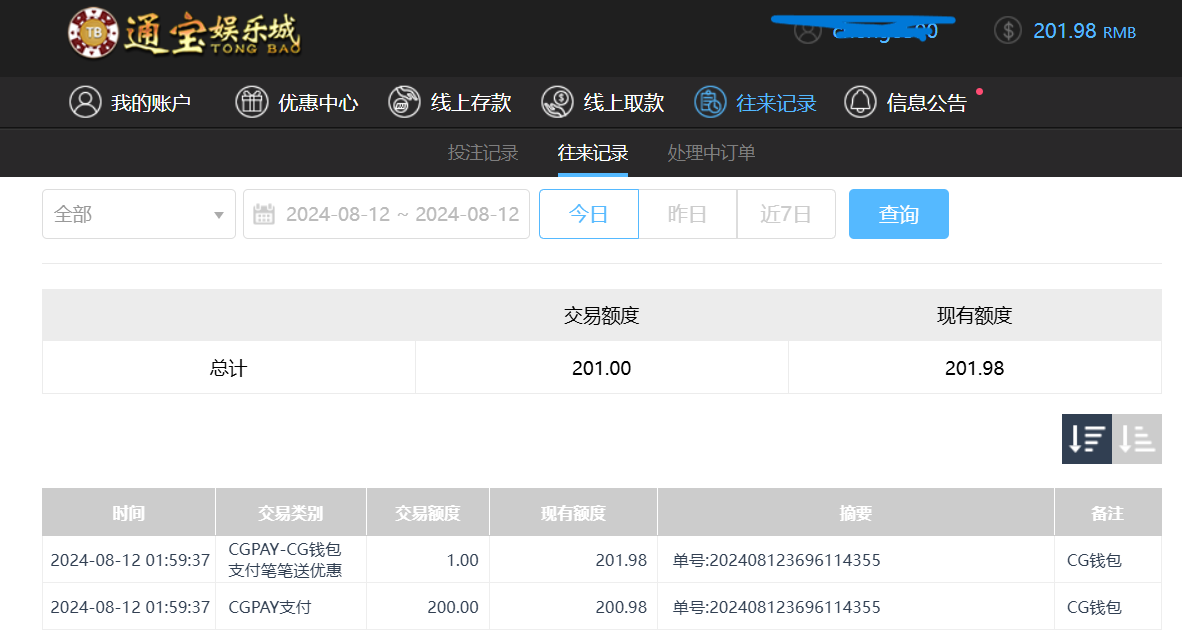Click the calendar icon in date field
The image size is (1182, 644).
(x=264, y=214)
